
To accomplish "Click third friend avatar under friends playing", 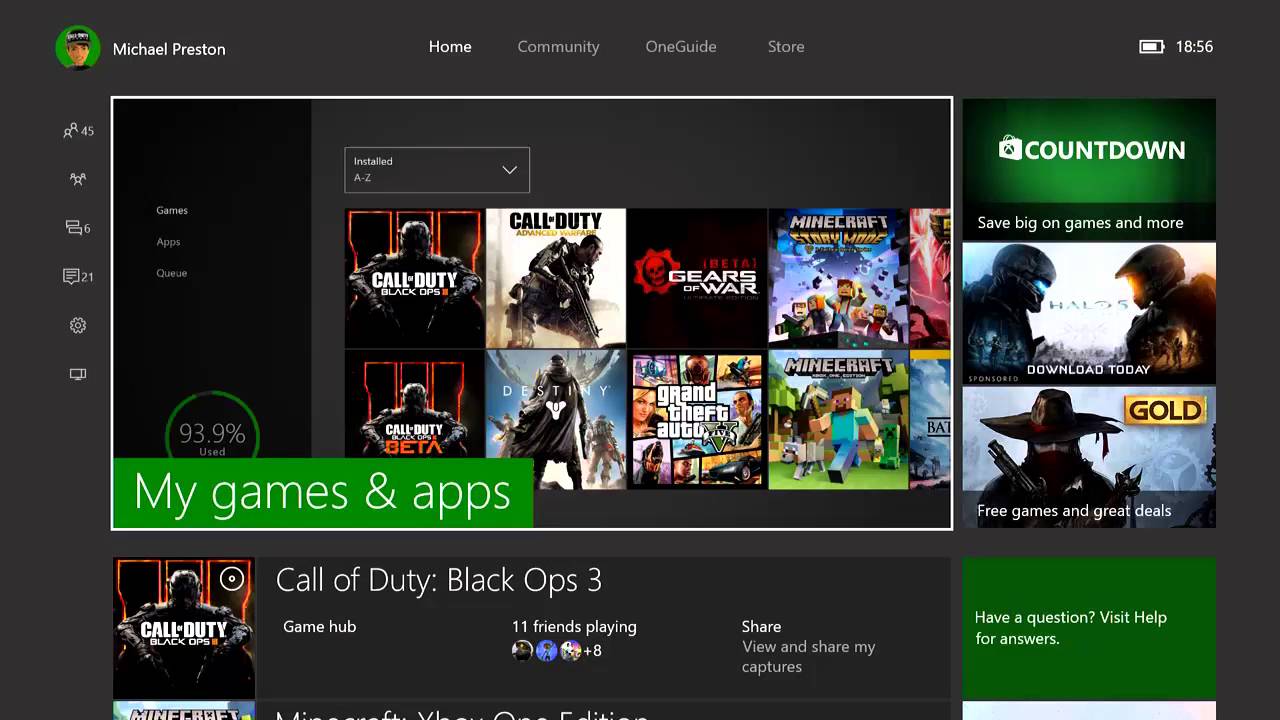I will pos(570,651).
